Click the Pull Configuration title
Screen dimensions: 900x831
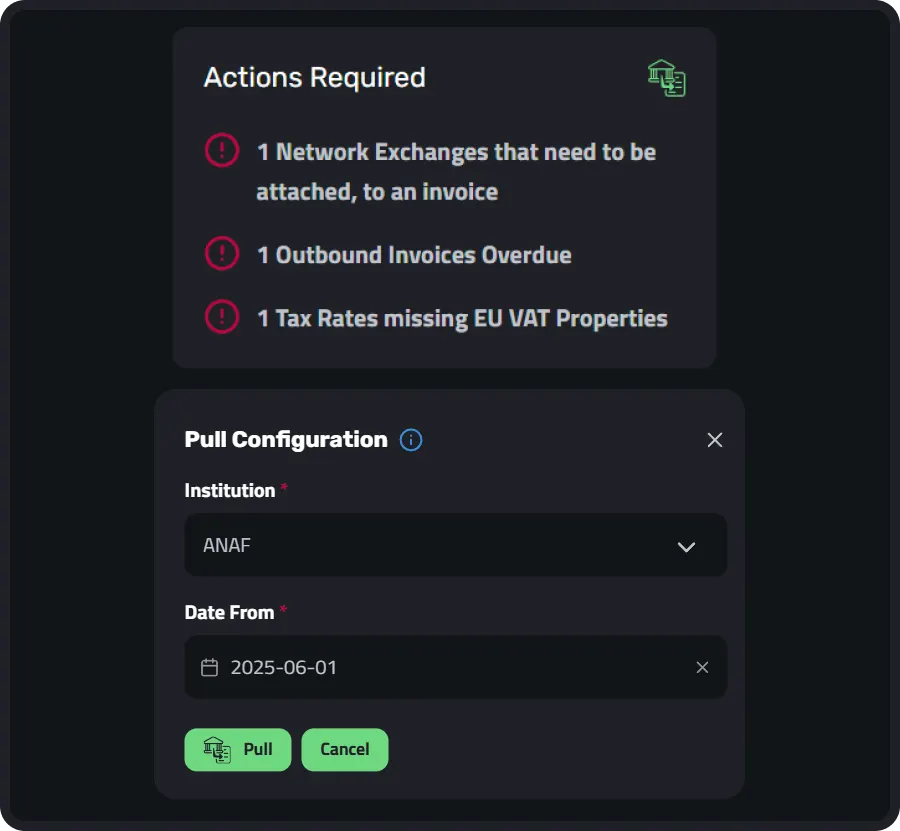(286, 440)
